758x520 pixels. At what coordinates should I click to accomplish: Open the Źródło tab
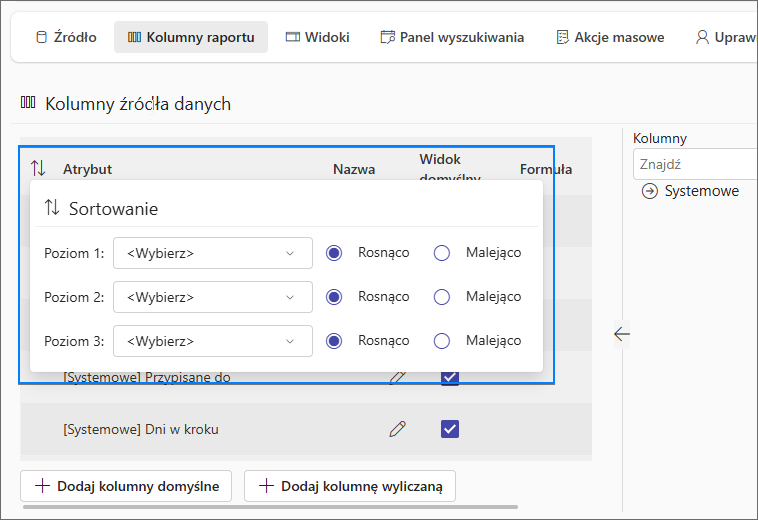point(66,37)
